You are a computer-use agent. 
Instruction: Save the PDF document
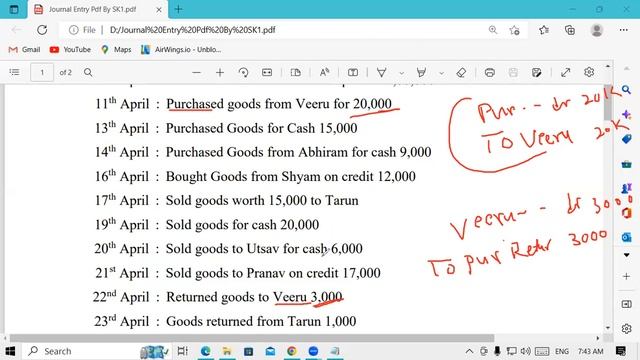tap(513, 73)
